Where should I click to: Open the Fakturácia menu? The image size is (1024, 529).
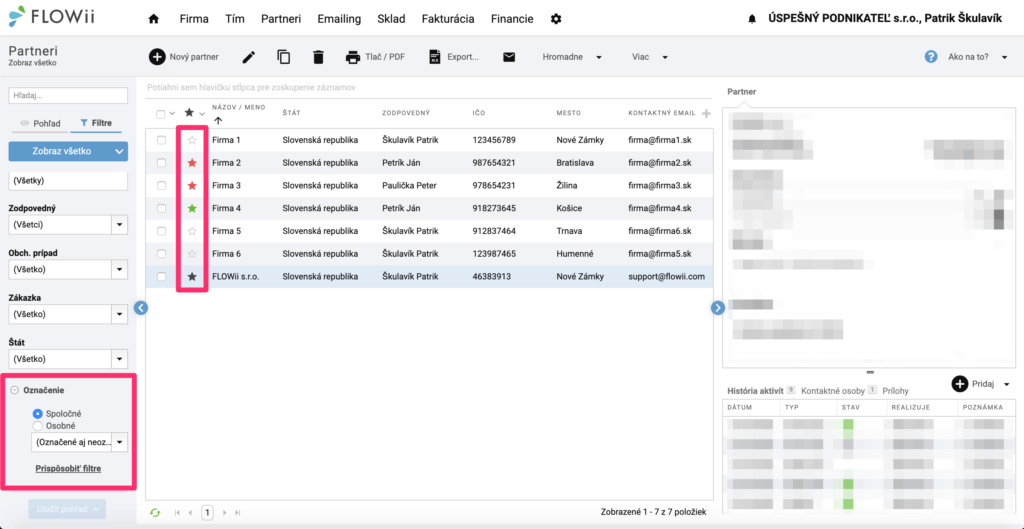pyautogui.click(x=448, y=19)
